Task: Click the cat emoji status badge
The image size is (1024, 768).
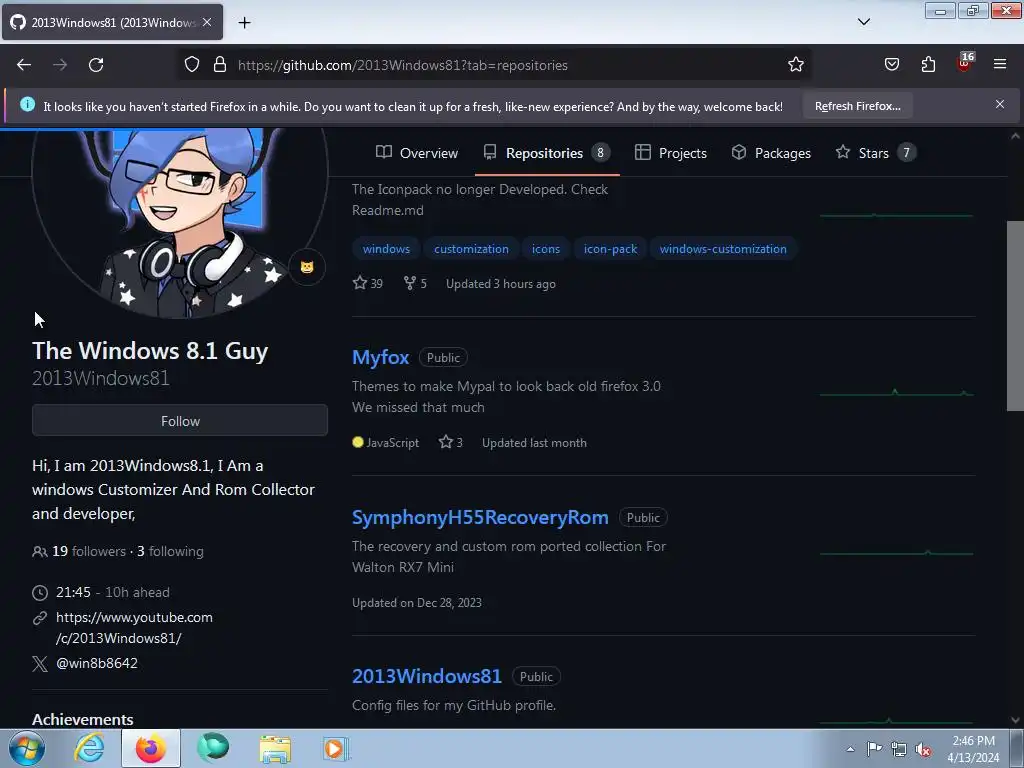Action: [307, 266]
